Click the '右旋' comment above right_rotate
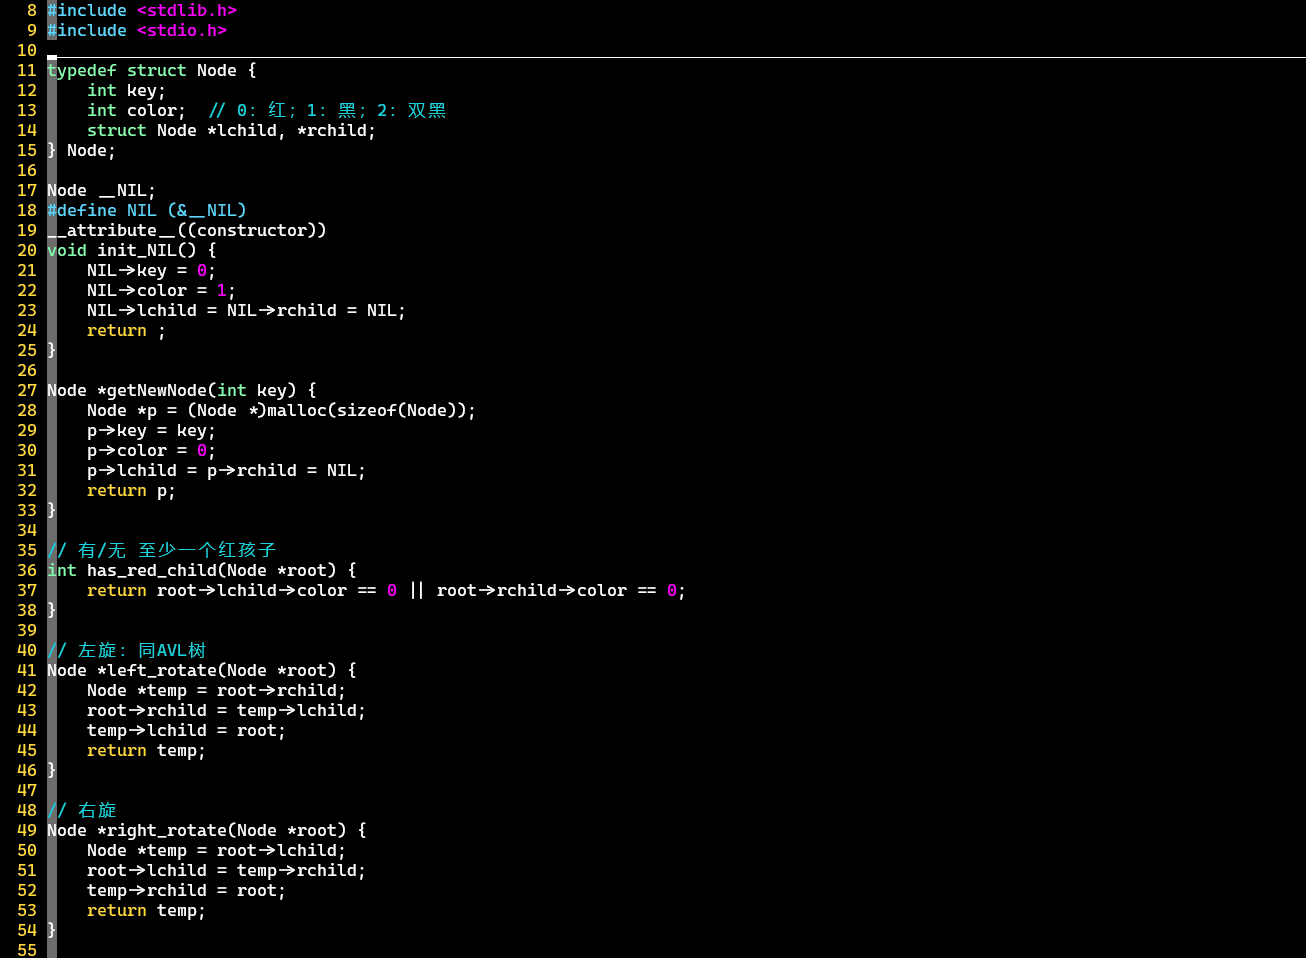 (83, 810)
